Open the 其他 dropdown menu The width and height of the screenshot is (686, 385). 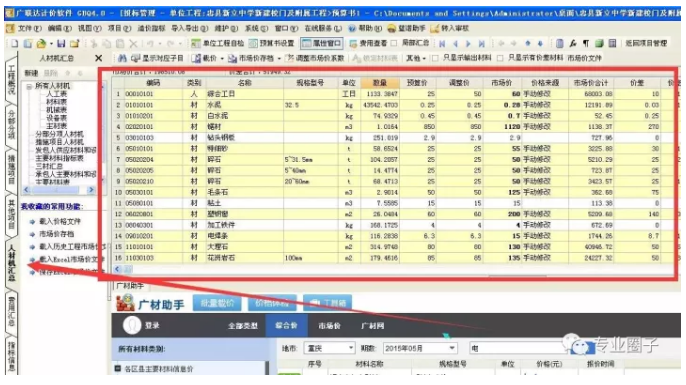416,58
